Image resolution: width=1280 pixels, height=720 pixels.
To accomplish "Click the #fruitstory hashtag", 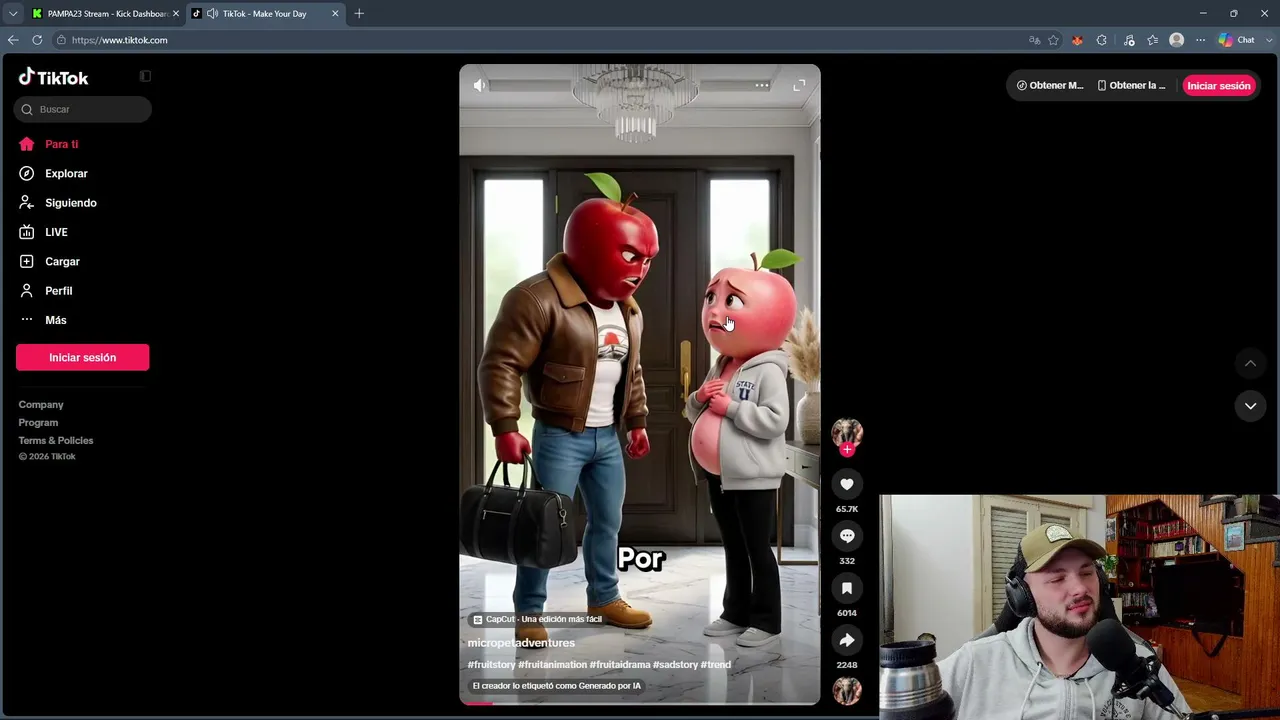I will tap(491, 665).
